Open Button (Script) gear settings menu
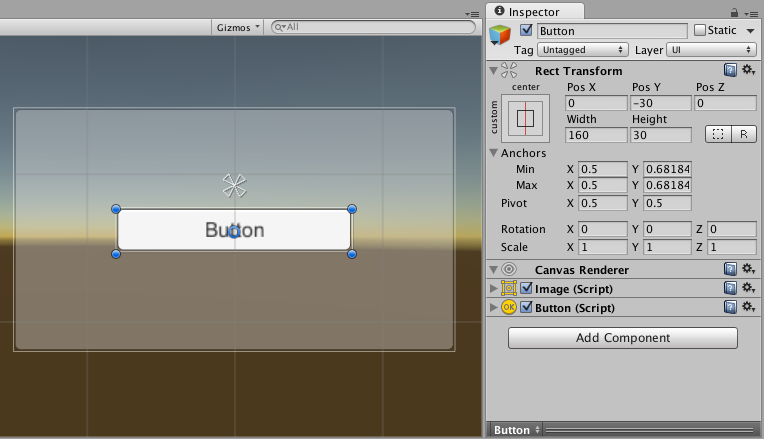 [x=748, y=306]
